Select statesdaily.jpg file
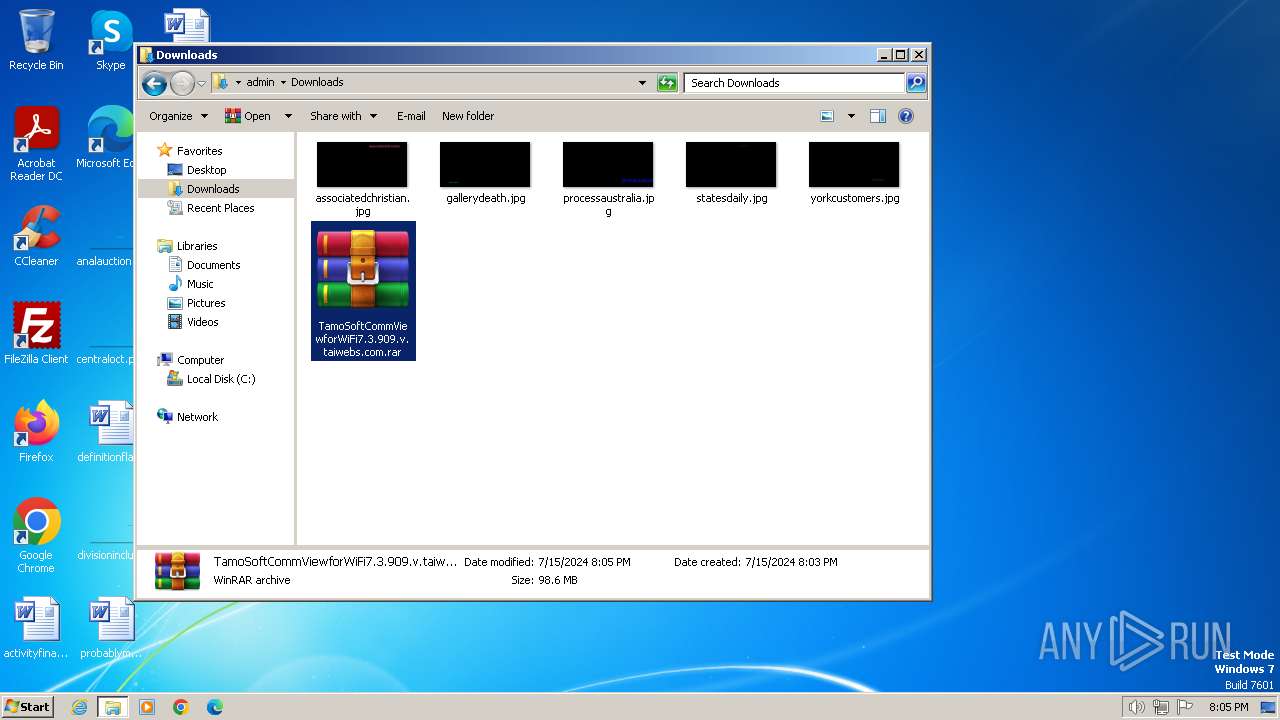Screen dimensions: 1280x720 click(x=731, y=173)
